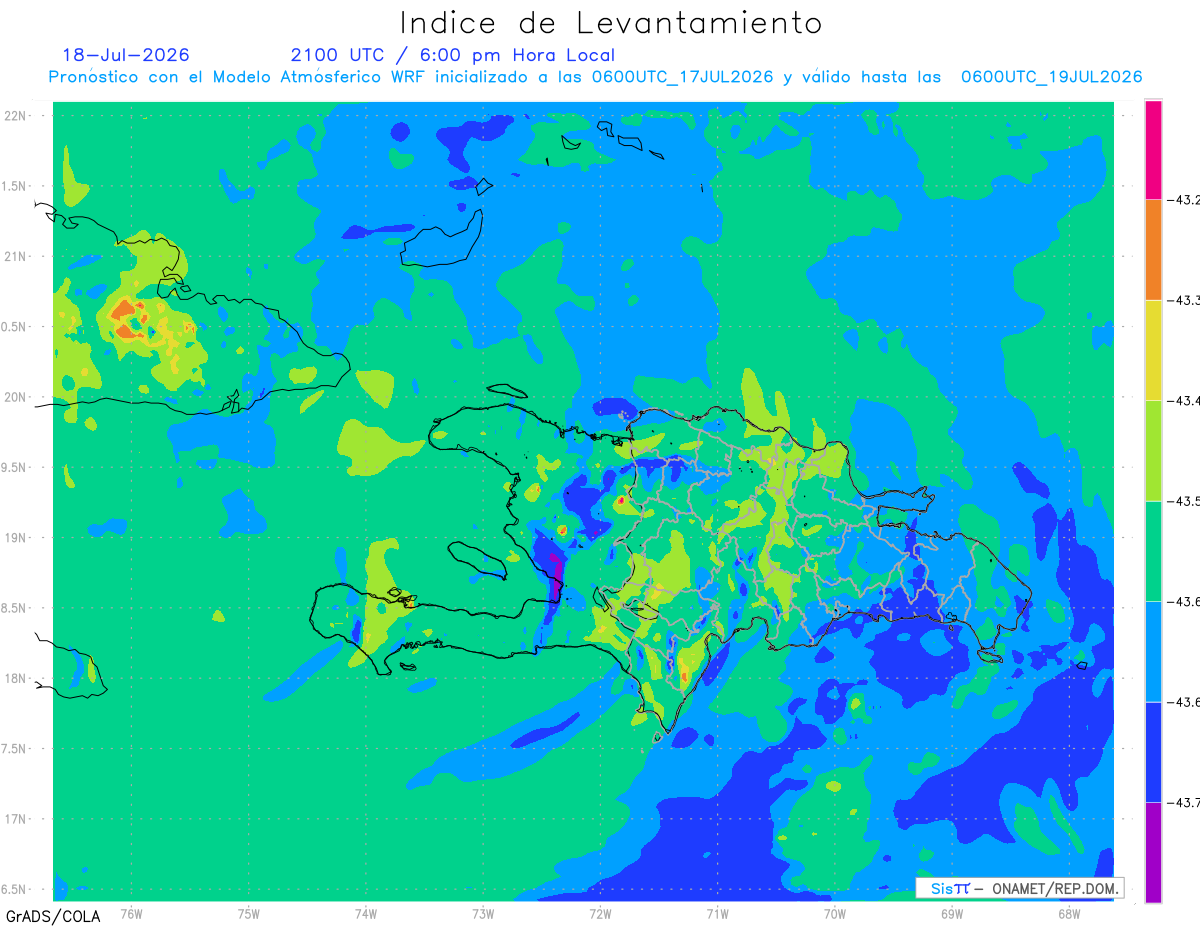Screen dimensions: 1200x927
Task: Select '2100 UTC / 6:00 pm Hora Local' text
Action: 453,55
